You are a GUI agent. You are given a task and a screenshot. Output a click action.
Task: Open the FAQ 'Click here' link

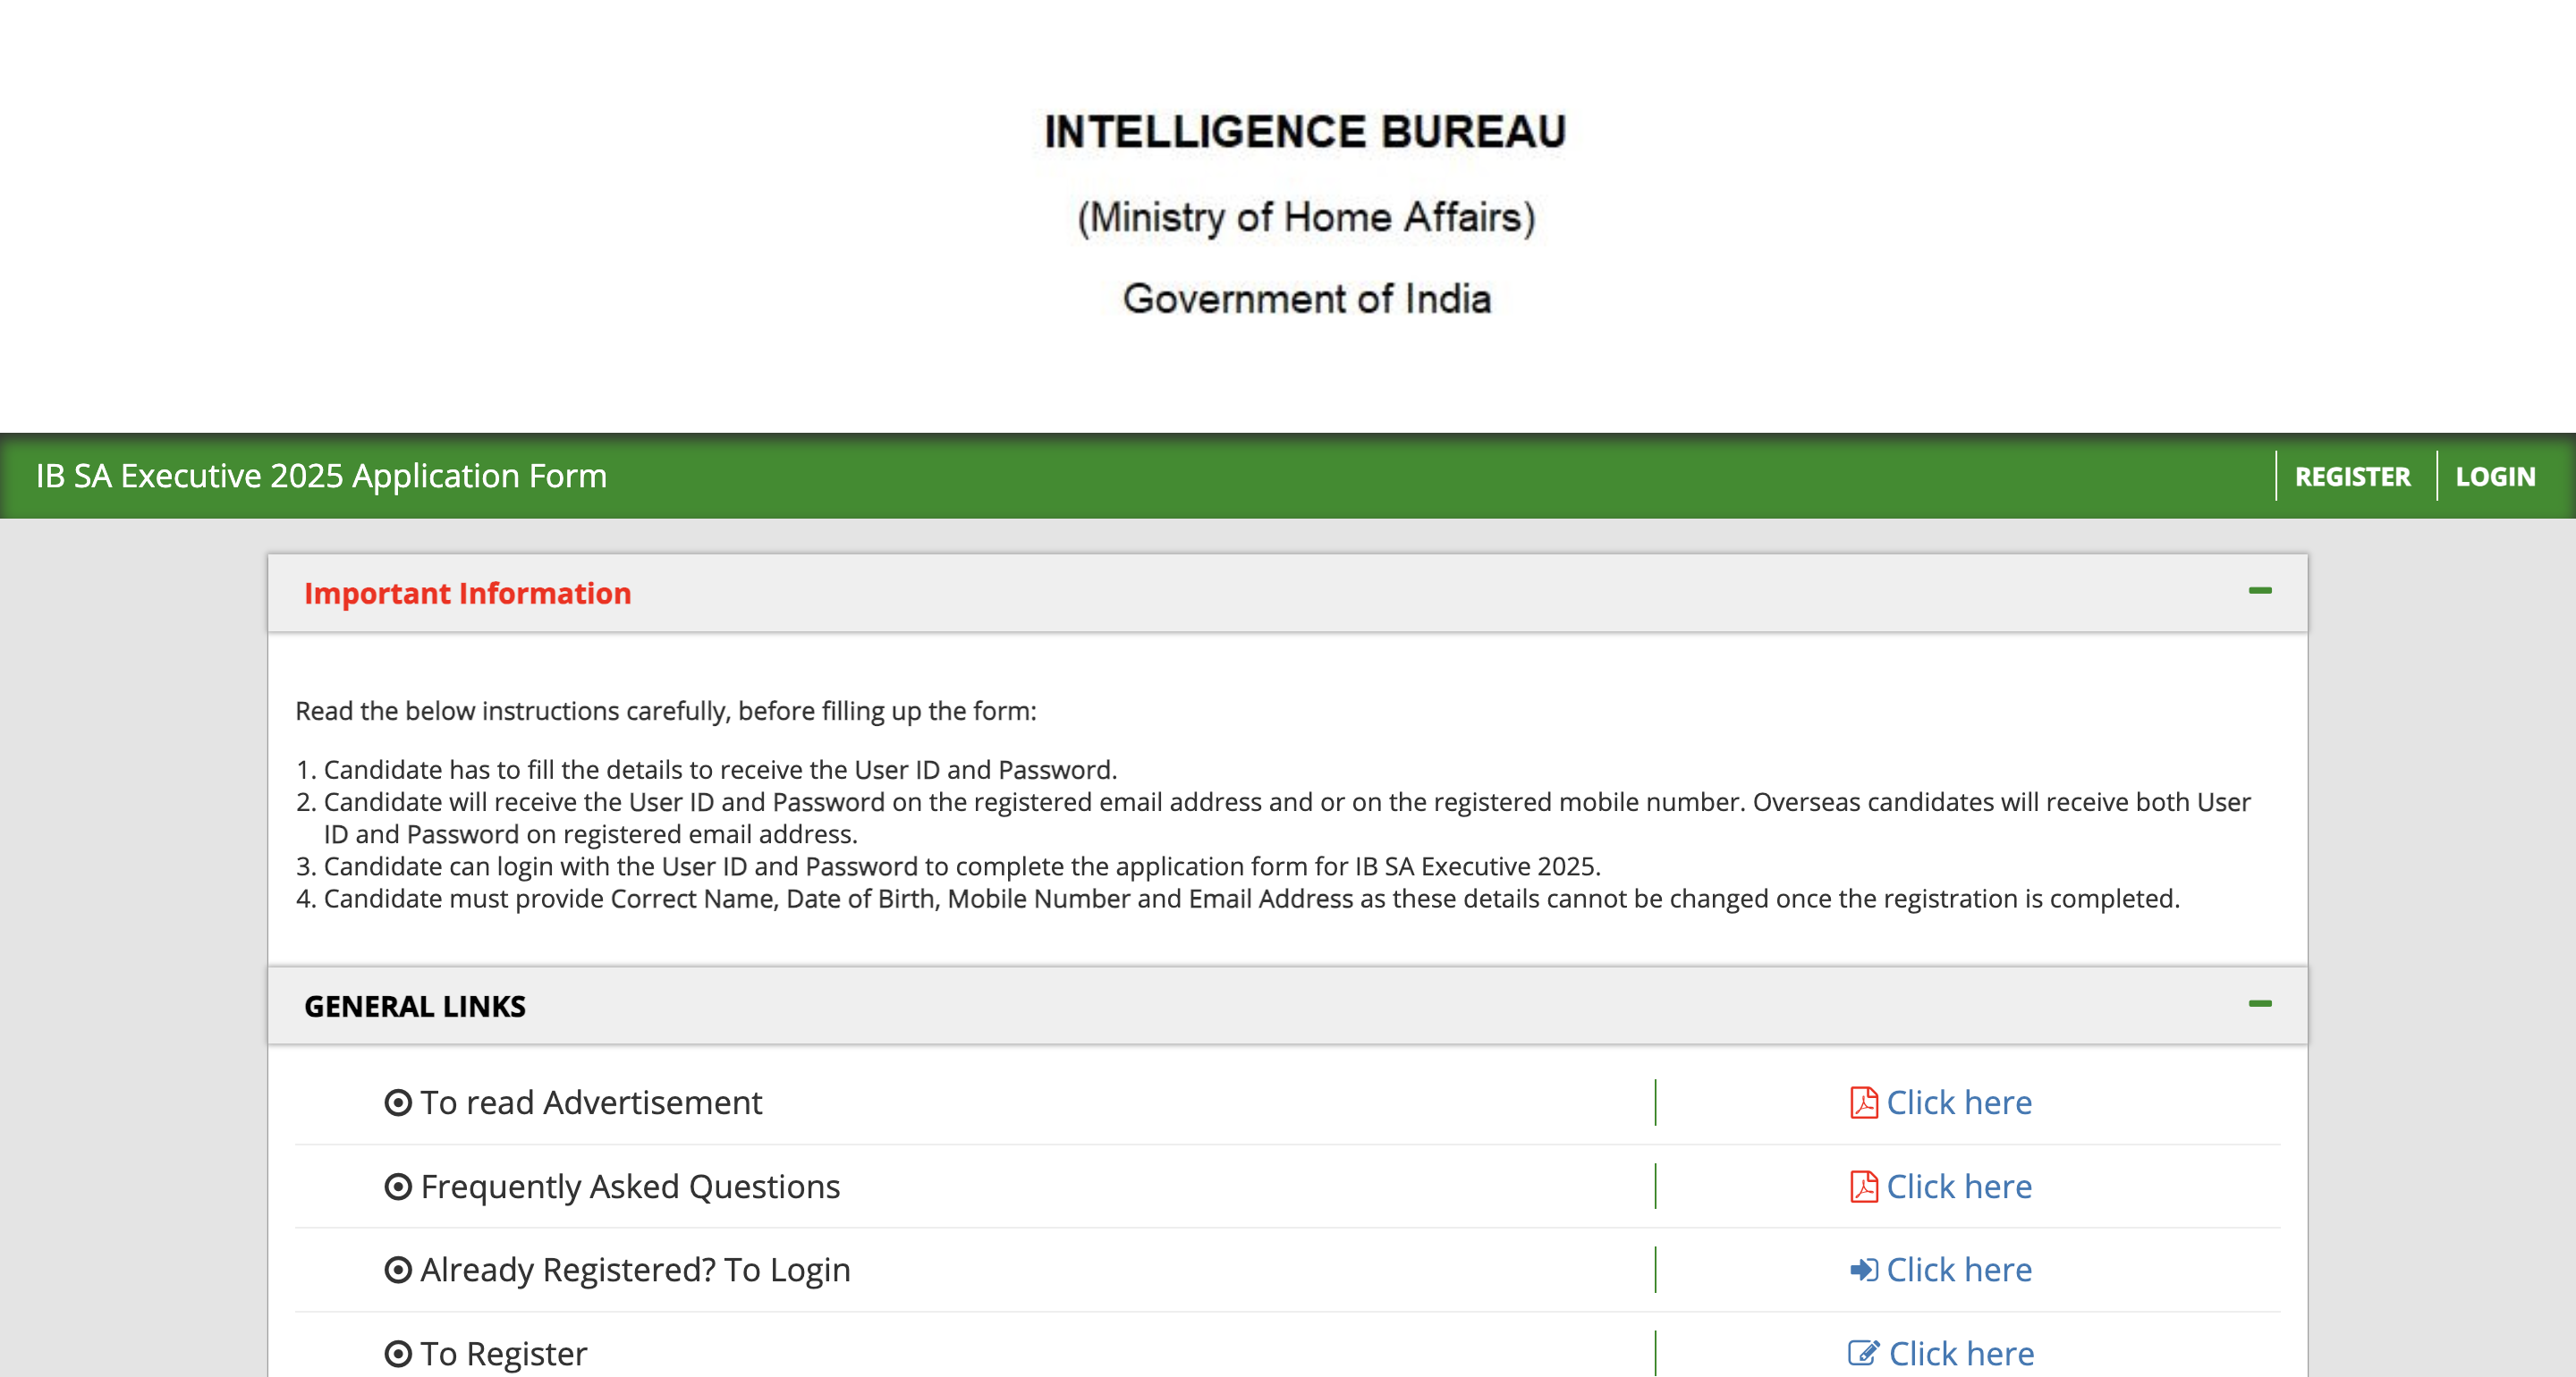pyautogui.click(x=1959, y=1186)
